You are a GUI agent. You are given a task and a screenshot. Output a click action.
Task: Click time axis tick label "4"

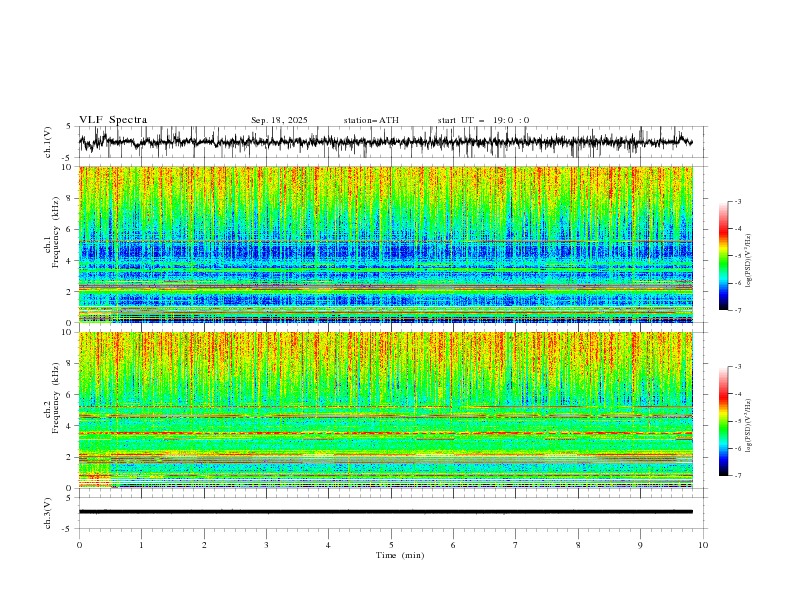point(328,545)
